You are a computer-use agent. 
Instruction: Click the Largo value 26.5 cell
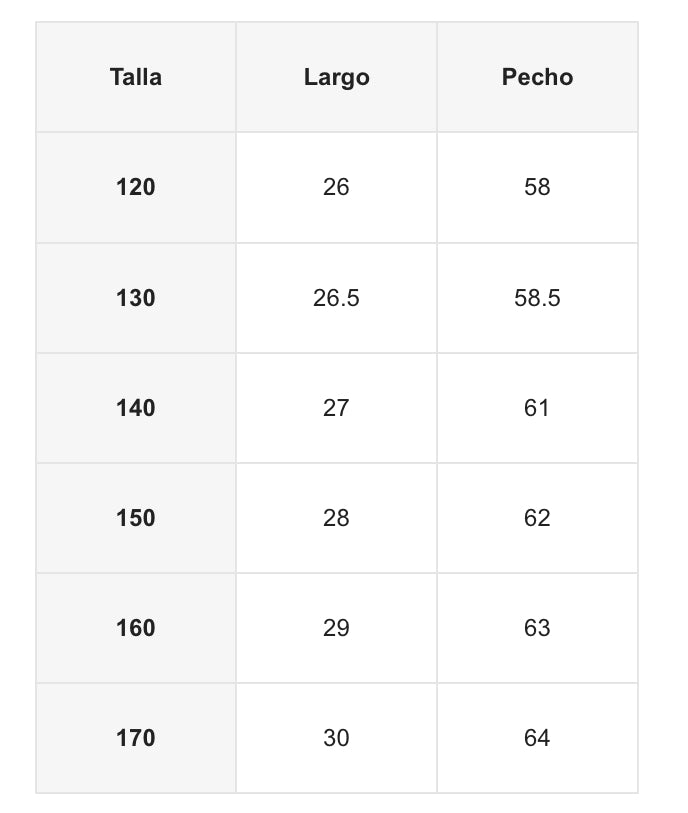[x=336, y=298]
